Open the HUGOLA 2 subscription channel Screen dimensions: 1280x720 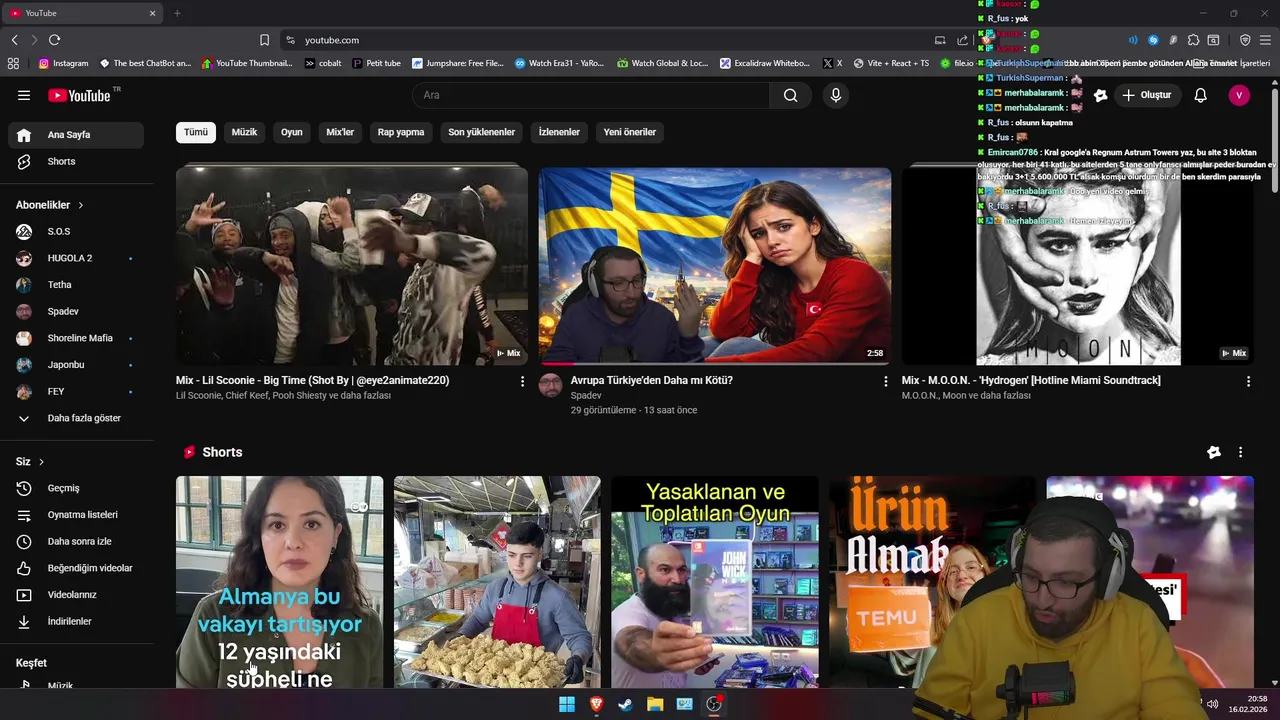(76, 258)
